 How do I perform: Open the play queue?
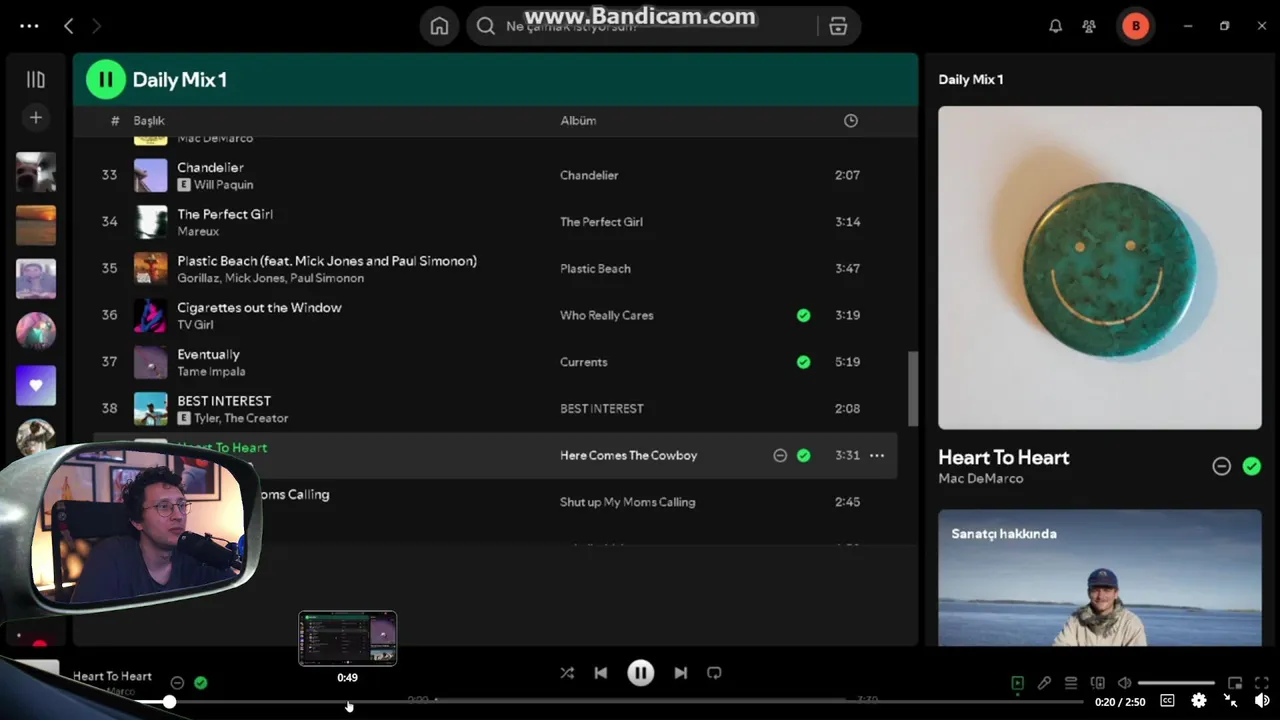1071,683
